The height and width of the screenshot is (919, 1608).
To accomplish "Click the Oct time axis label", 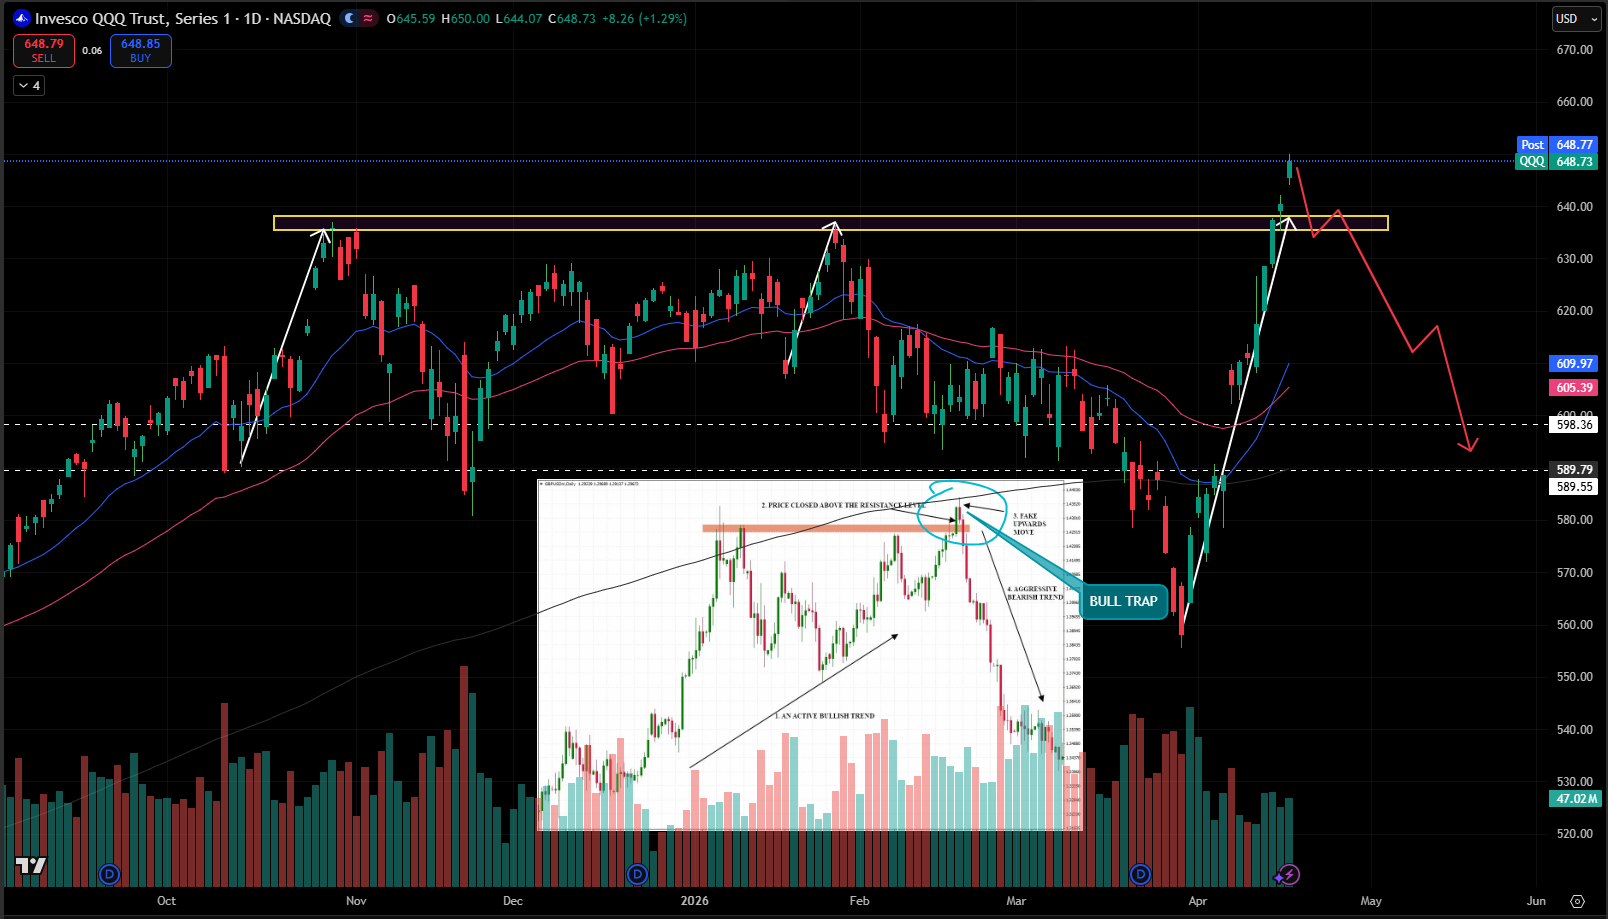I will 166,901.
